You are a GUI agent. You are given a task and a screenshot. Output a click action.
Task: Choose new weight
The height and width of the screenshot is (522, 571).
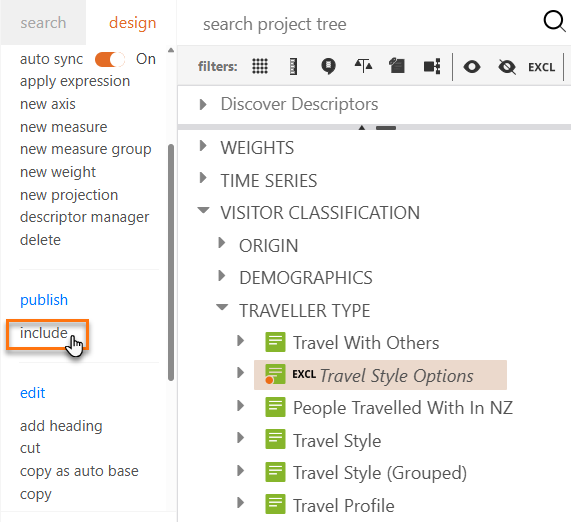58,172
